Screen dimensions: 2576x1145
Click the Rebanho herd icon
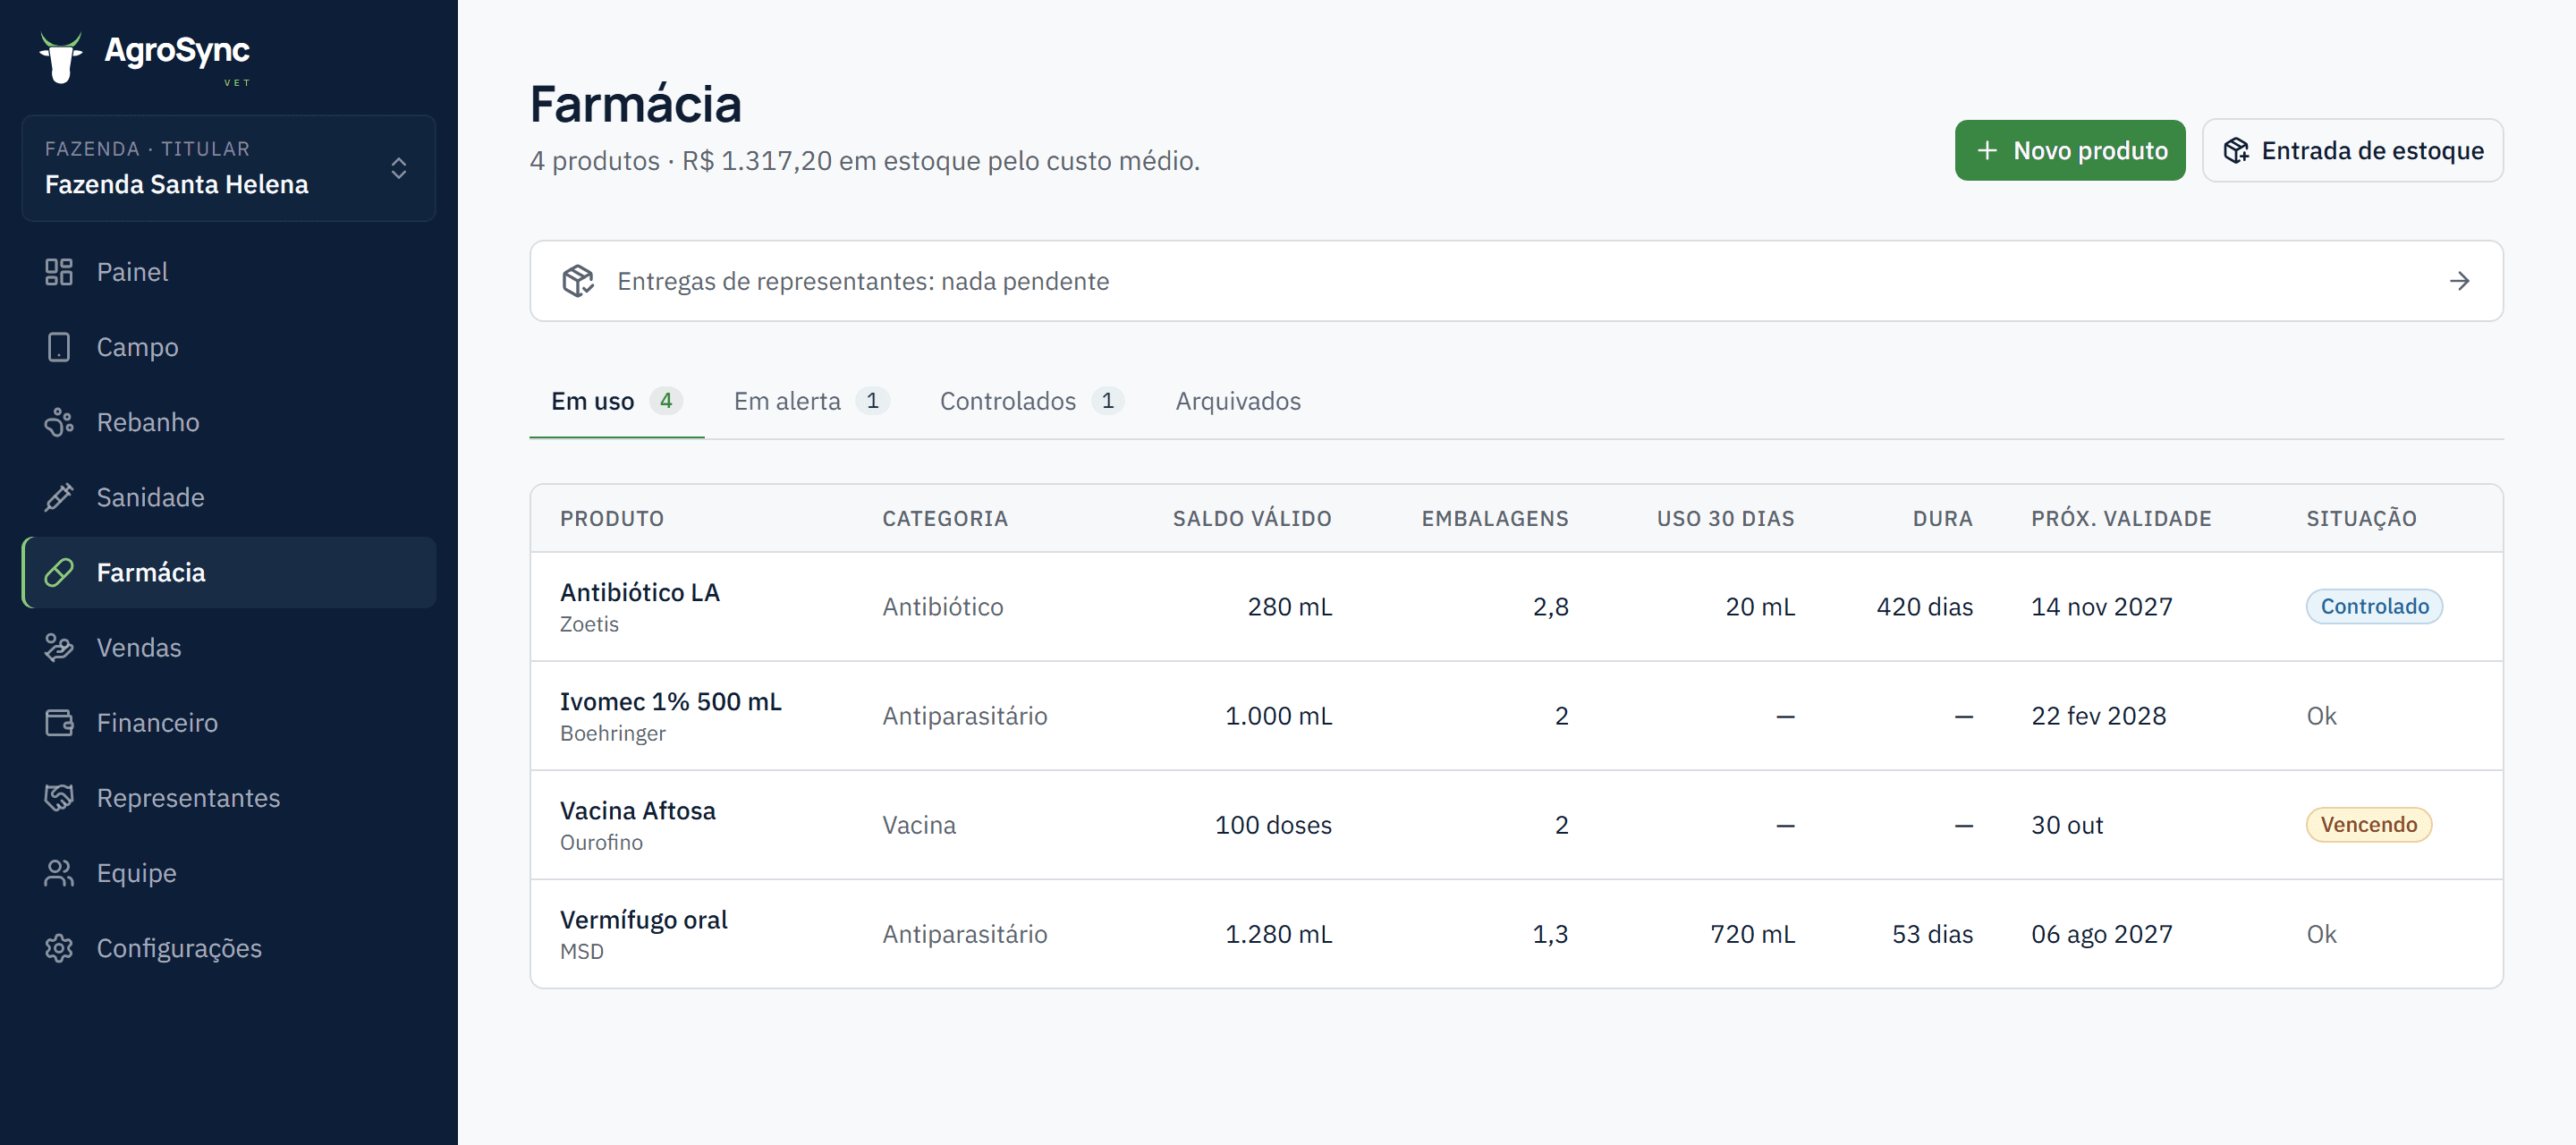coord(59,422)
